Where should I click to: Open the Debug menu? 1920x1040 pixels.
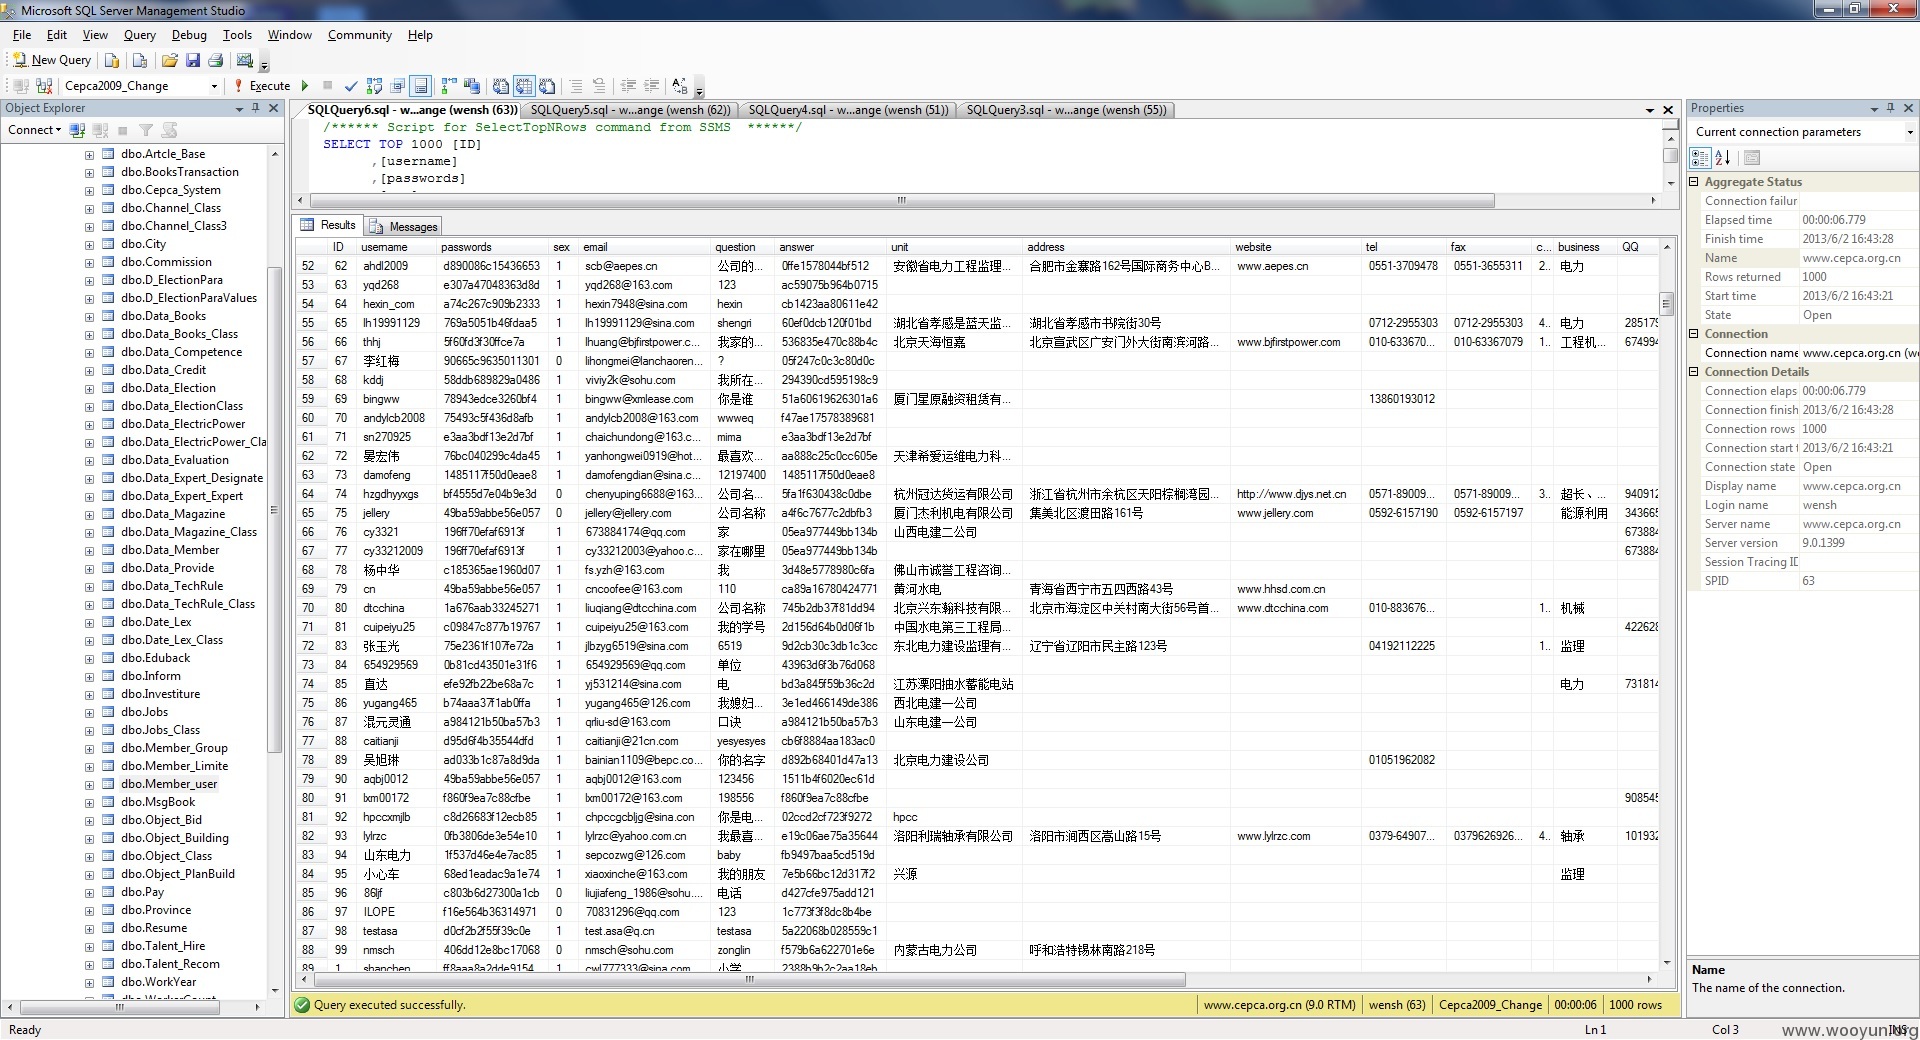[x=189, y=35]
